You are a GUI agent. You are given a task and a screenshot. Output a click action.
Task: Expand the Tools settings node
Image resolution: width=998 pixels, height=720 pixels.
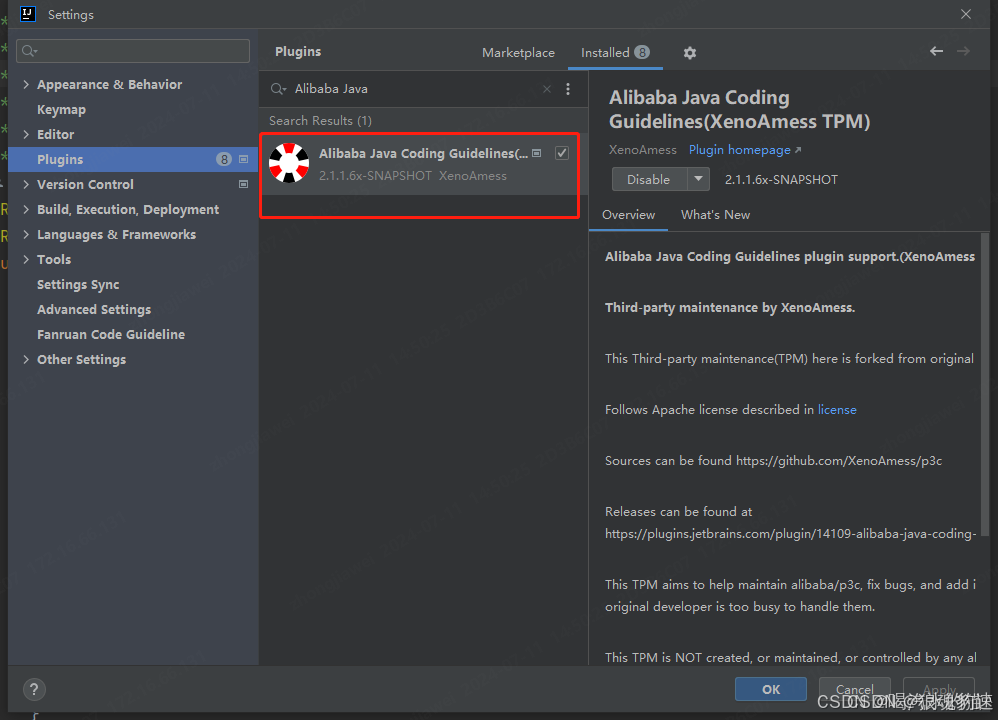point(26,259)
